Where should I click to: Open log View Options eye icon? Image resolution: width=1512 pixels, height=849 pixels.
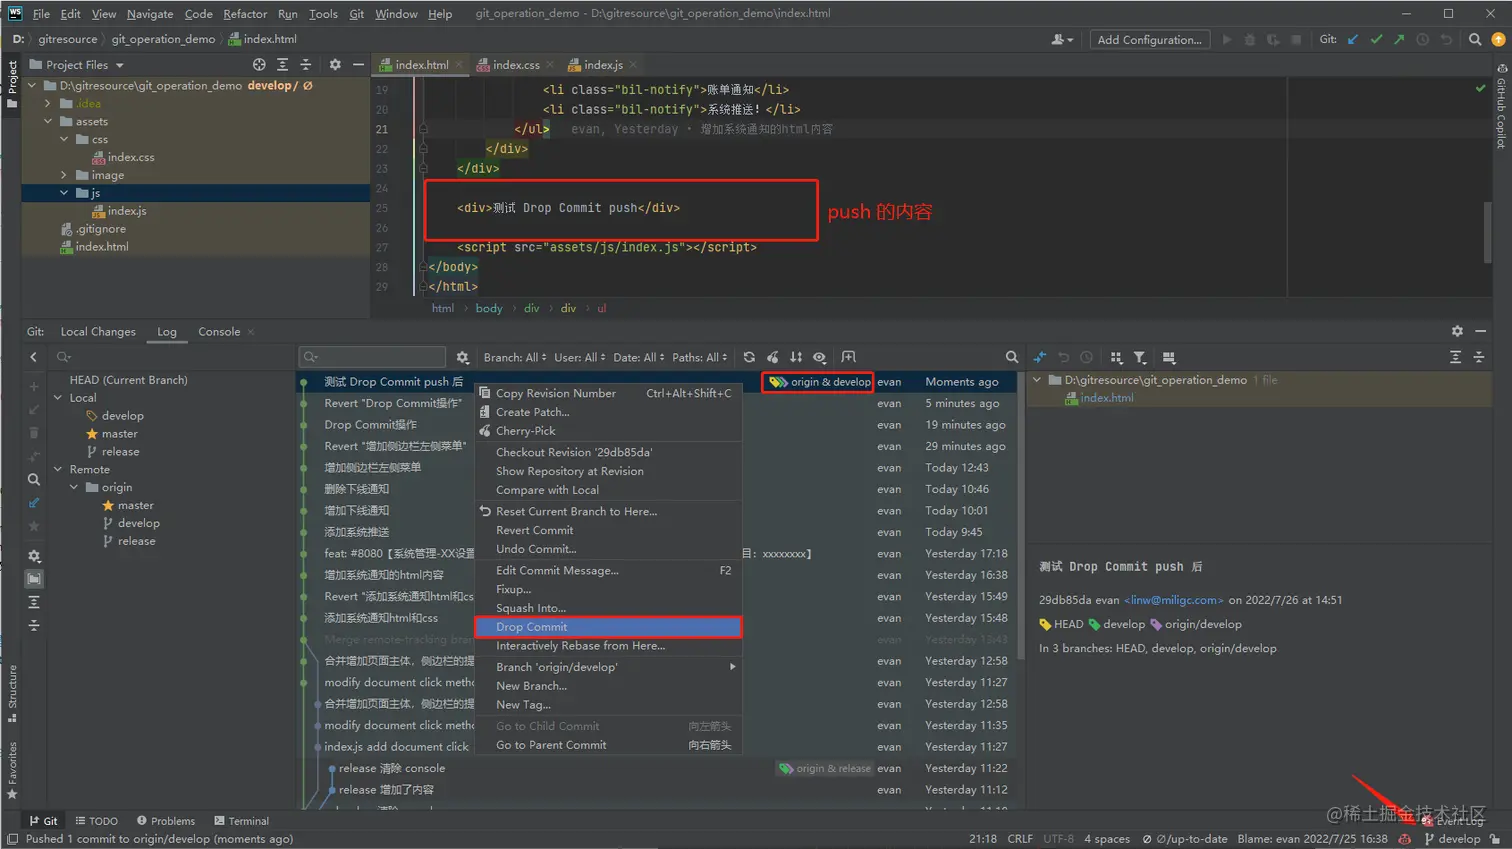tap(820, 357)
